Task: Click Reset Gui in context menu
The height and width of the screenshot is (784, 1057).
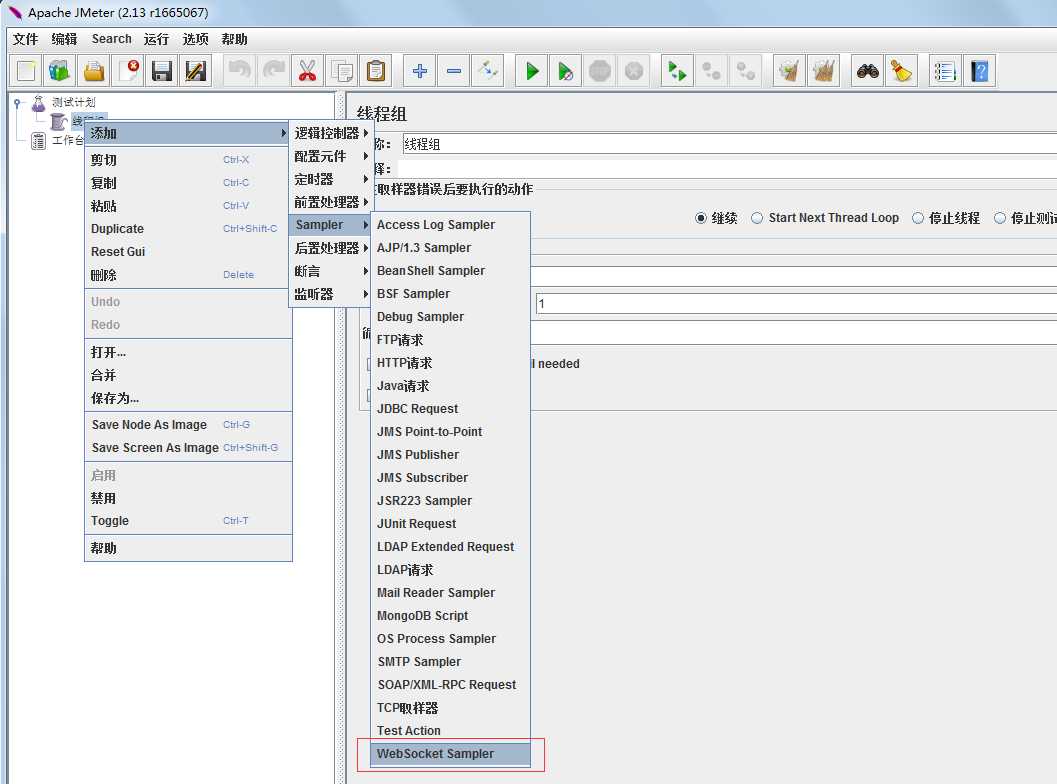Action: click(x=188, y=252)
